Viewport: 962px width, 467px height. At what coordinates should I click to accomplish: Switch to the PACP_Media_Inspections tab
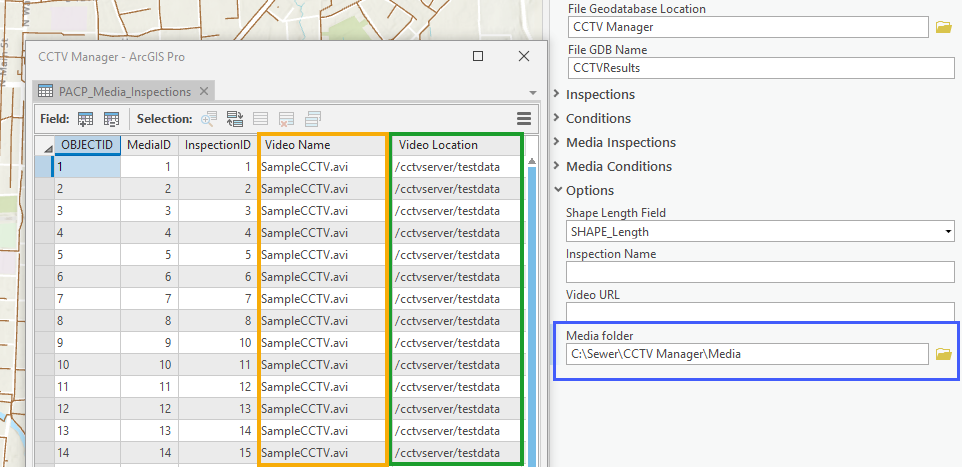125,91
